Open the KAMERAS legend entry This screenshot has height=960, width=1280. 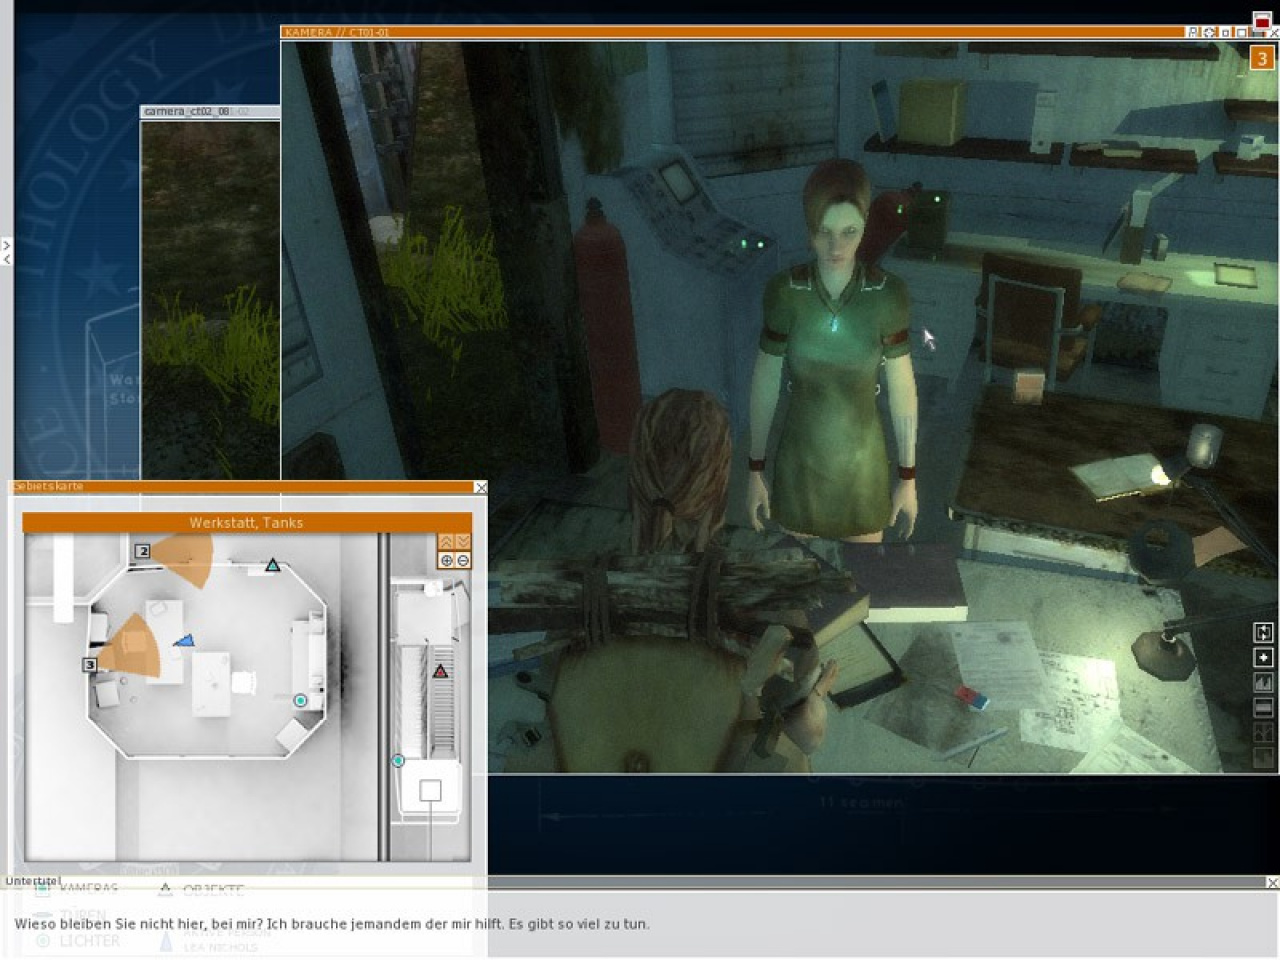[x=78, y=888]
